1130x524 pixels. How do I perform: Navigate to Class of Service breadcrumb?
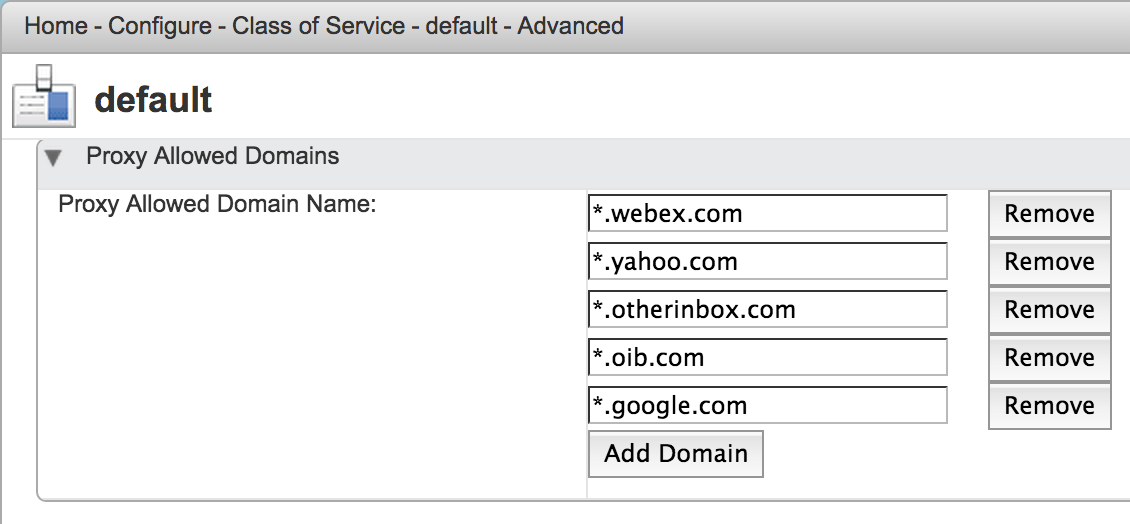click(319, 26)
